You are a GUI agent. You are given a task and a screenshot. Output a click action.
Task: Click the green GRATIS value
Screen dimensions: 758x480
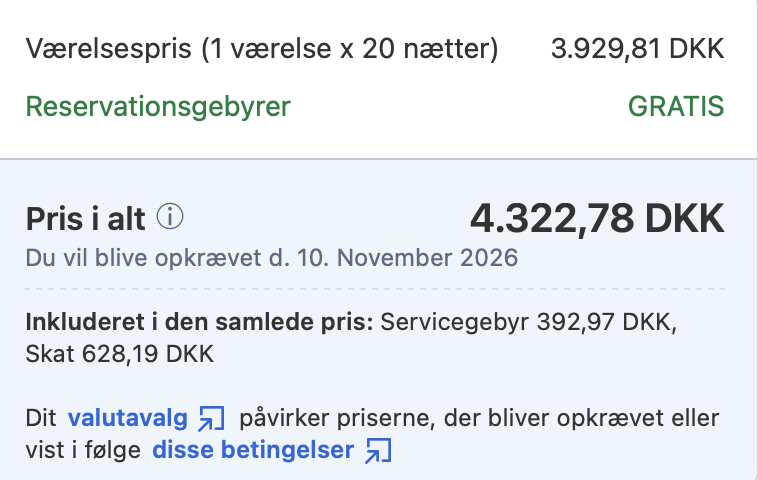tap(676, 106)
